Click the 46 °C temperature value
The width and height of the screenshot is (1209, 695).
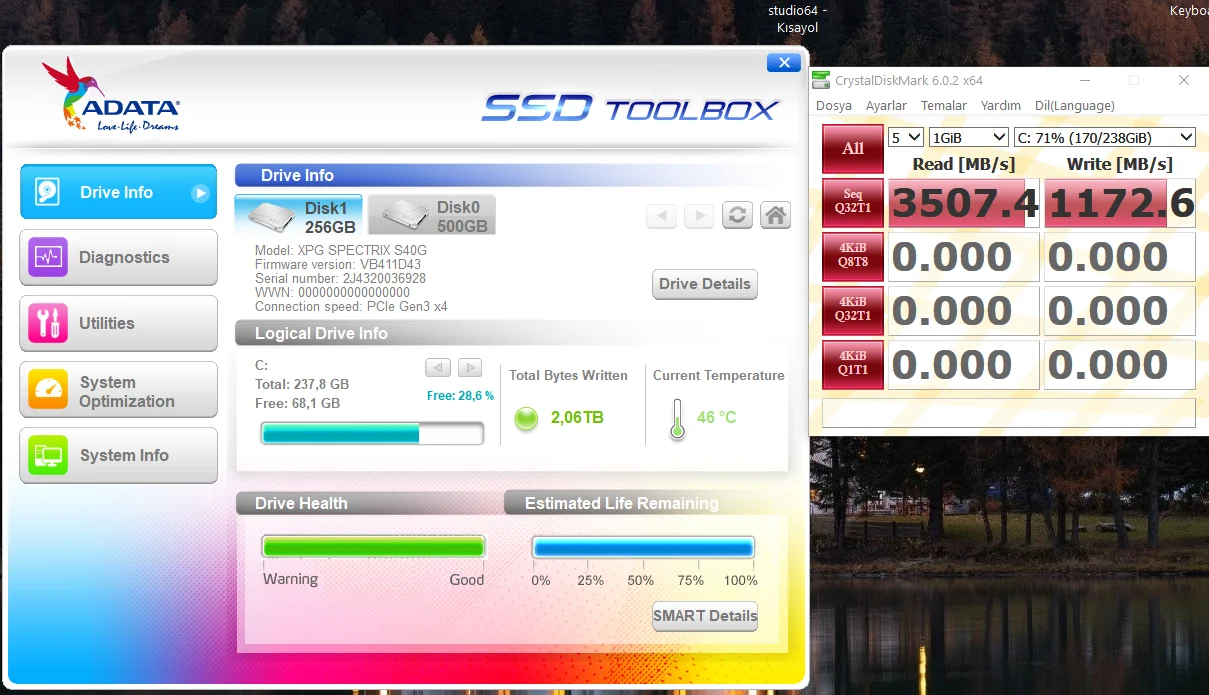(716, 417)
